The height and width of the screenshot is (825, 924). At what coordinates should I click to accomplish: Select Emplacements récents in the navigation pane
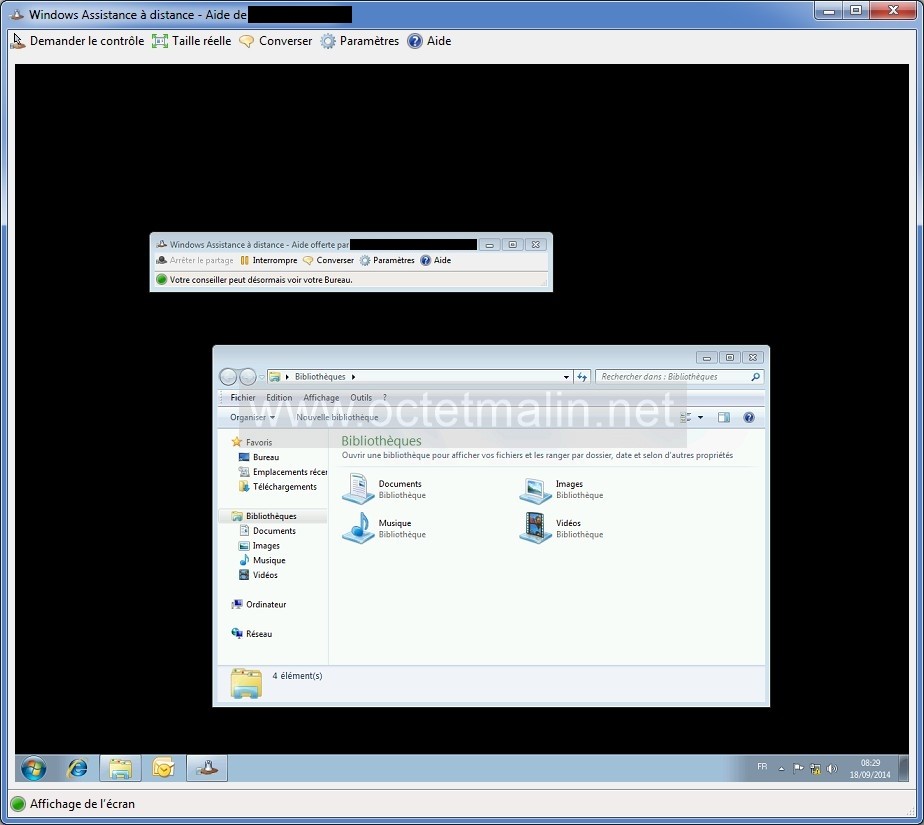(282, 471)
